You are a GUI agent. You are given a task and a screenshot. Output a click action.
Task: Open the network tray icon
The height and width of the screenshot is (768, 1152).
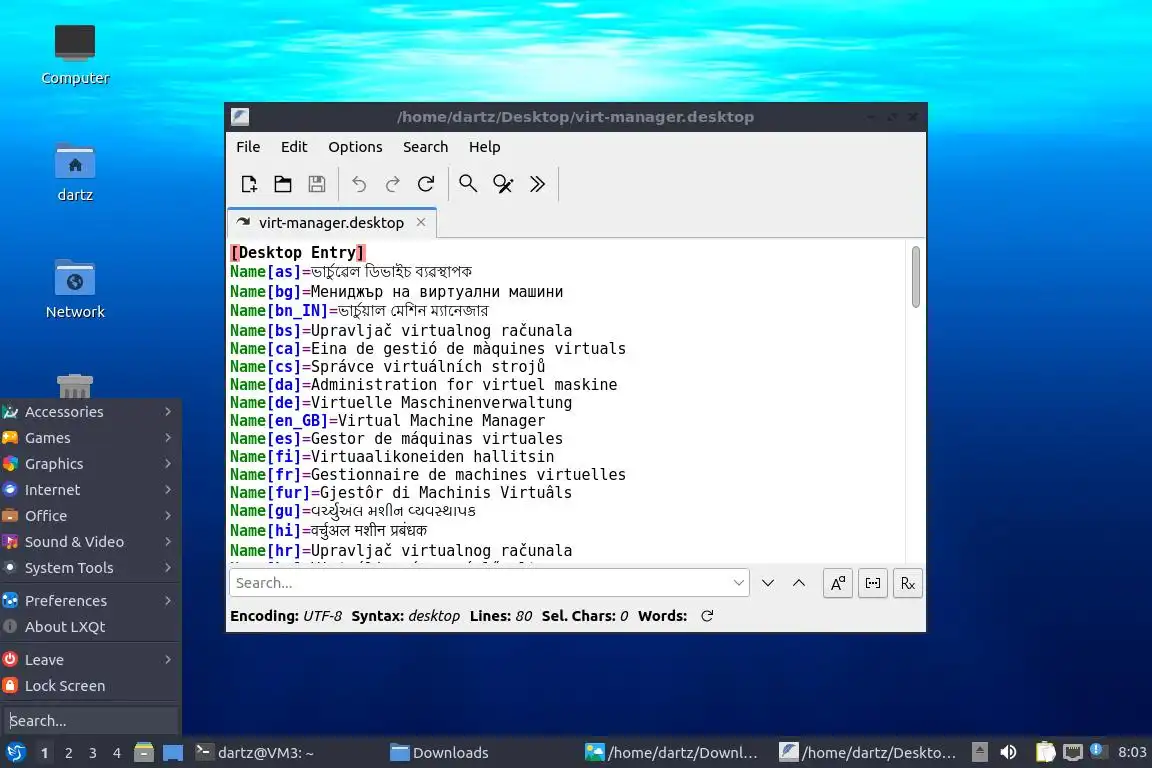[1073, 752]
